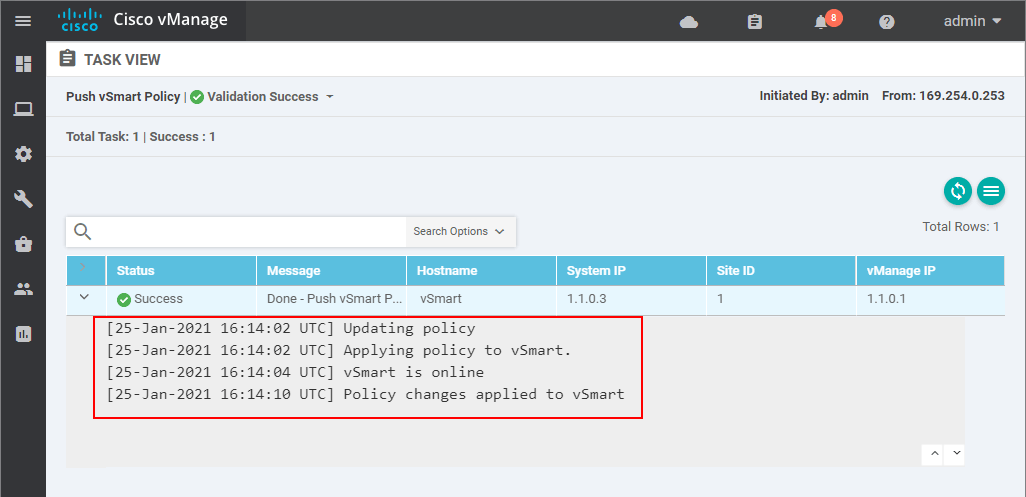Open the help question mark icon
Screen dimensions: 1026x497
coord(887,22)
